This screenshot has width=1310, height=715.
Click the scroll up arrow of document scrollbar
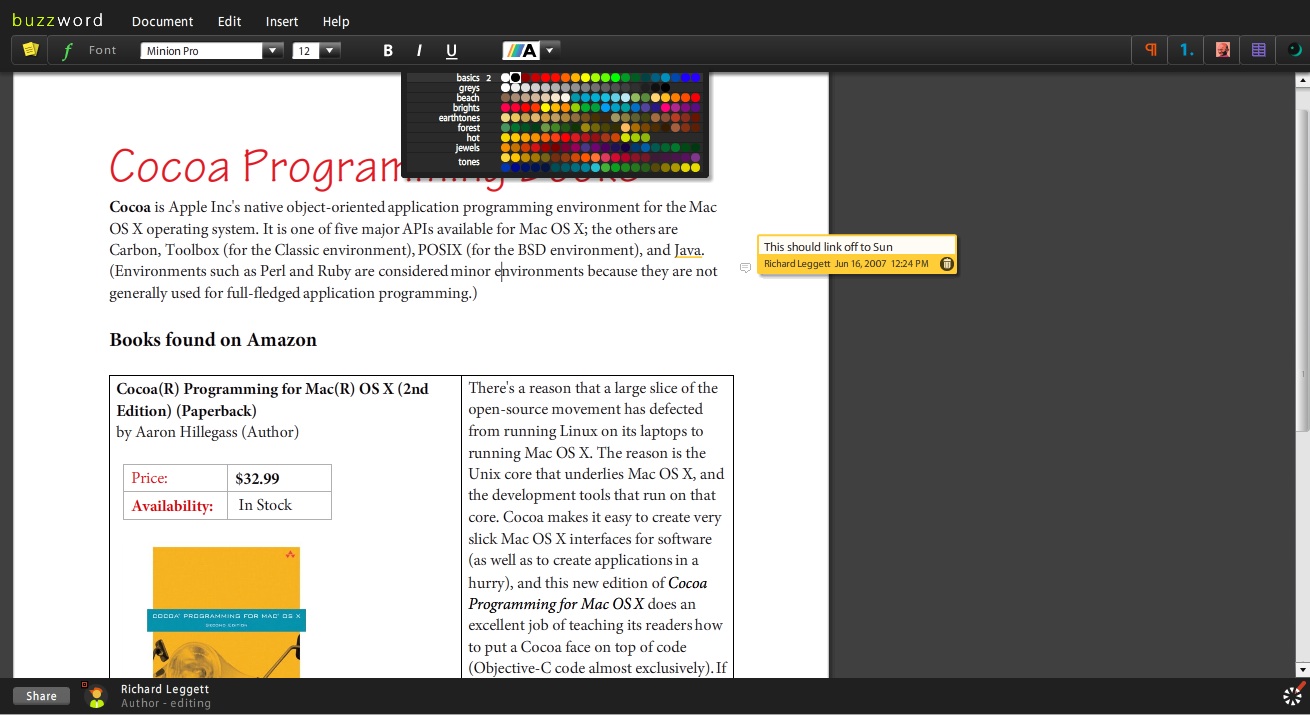tap(1302, 78)
